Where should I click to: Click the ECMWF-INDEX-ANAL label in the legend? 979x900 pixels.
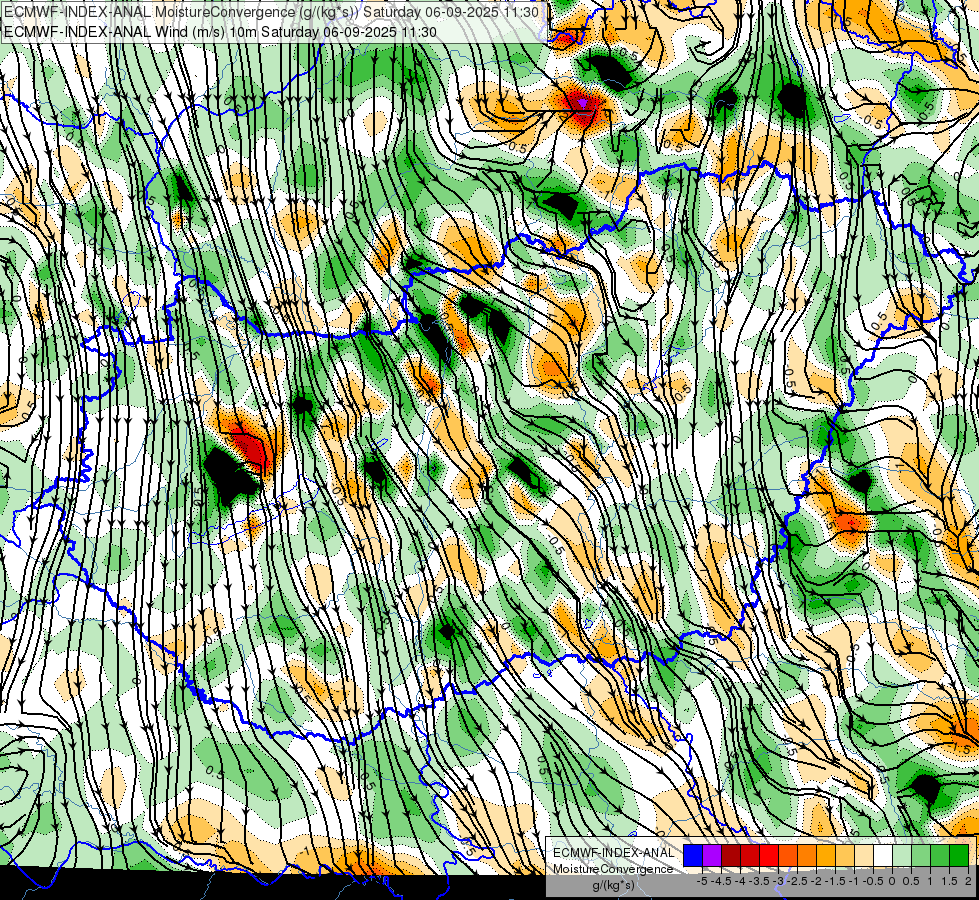point(614,853)
